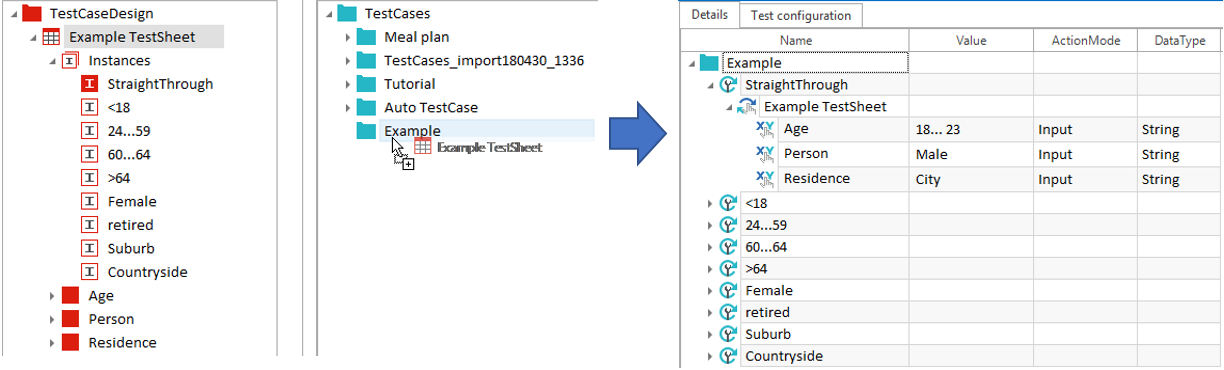This screenshot has width=1224, height=370.
Task: Collapse the Instances node
Action: tap(51, 61)
